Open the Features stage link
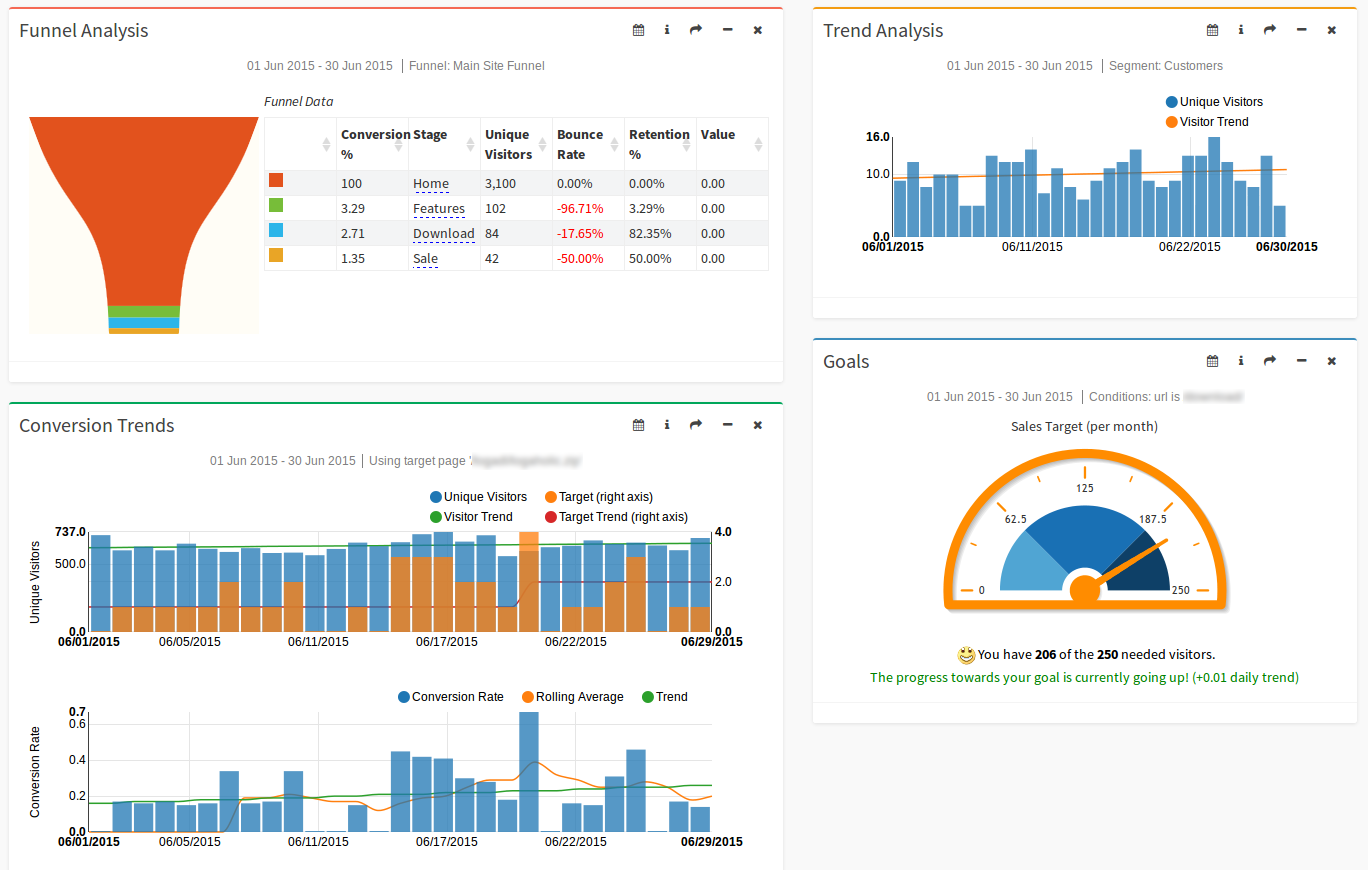This screenshot has height=870, width=1368. [438, 209]
